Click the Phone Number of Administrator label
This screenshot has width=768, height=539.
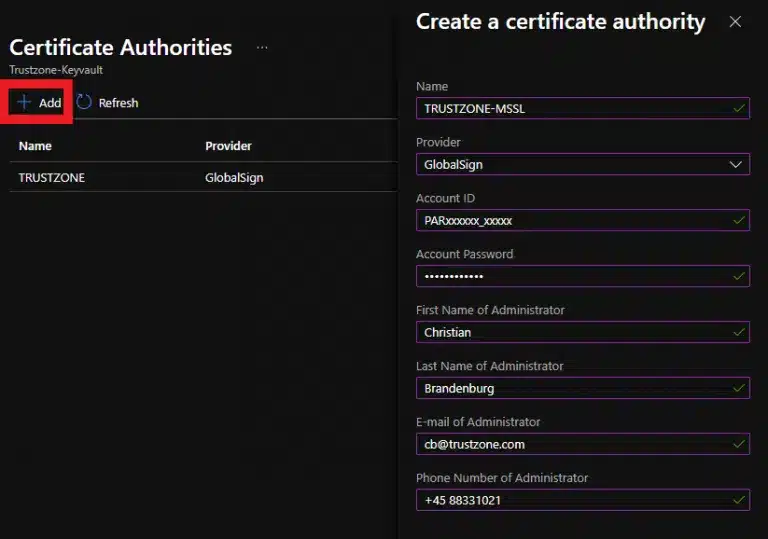point(502,477)
